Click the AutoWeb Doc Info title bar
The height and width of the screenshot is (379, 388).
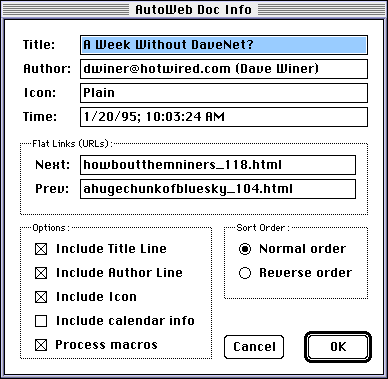[194, 9]
